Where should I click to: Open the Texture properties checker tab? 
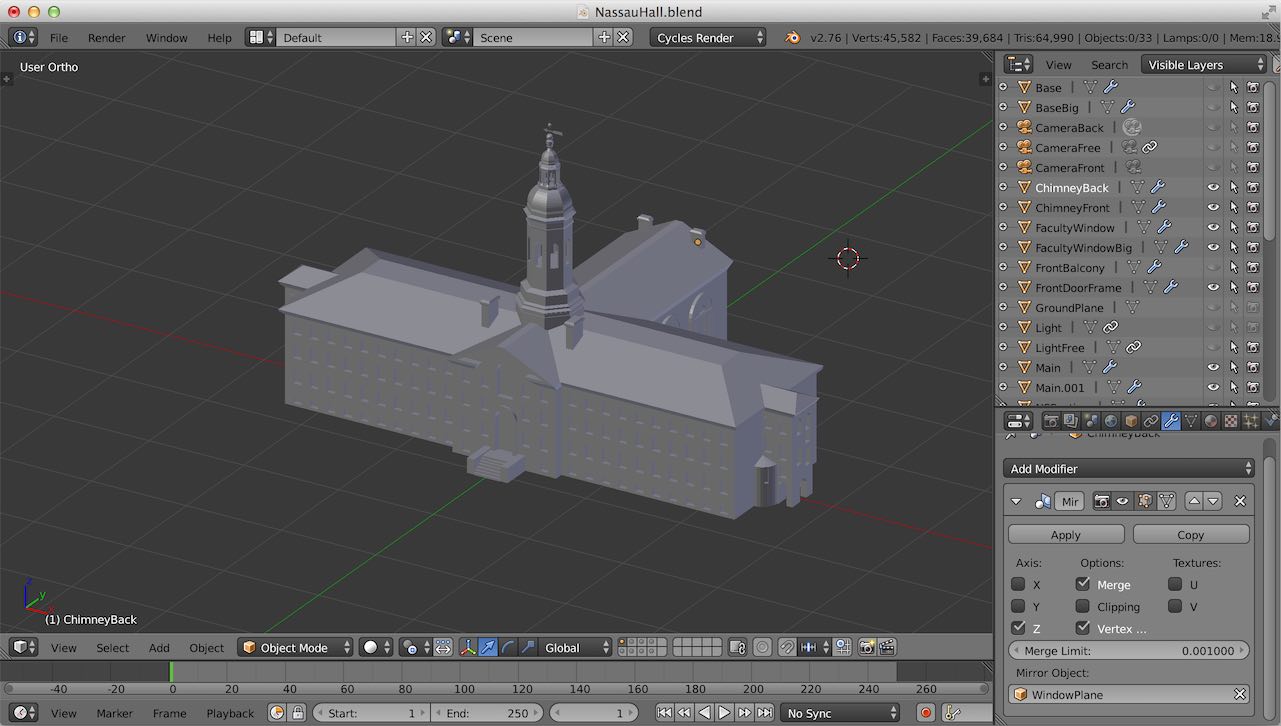[1231, 421]
